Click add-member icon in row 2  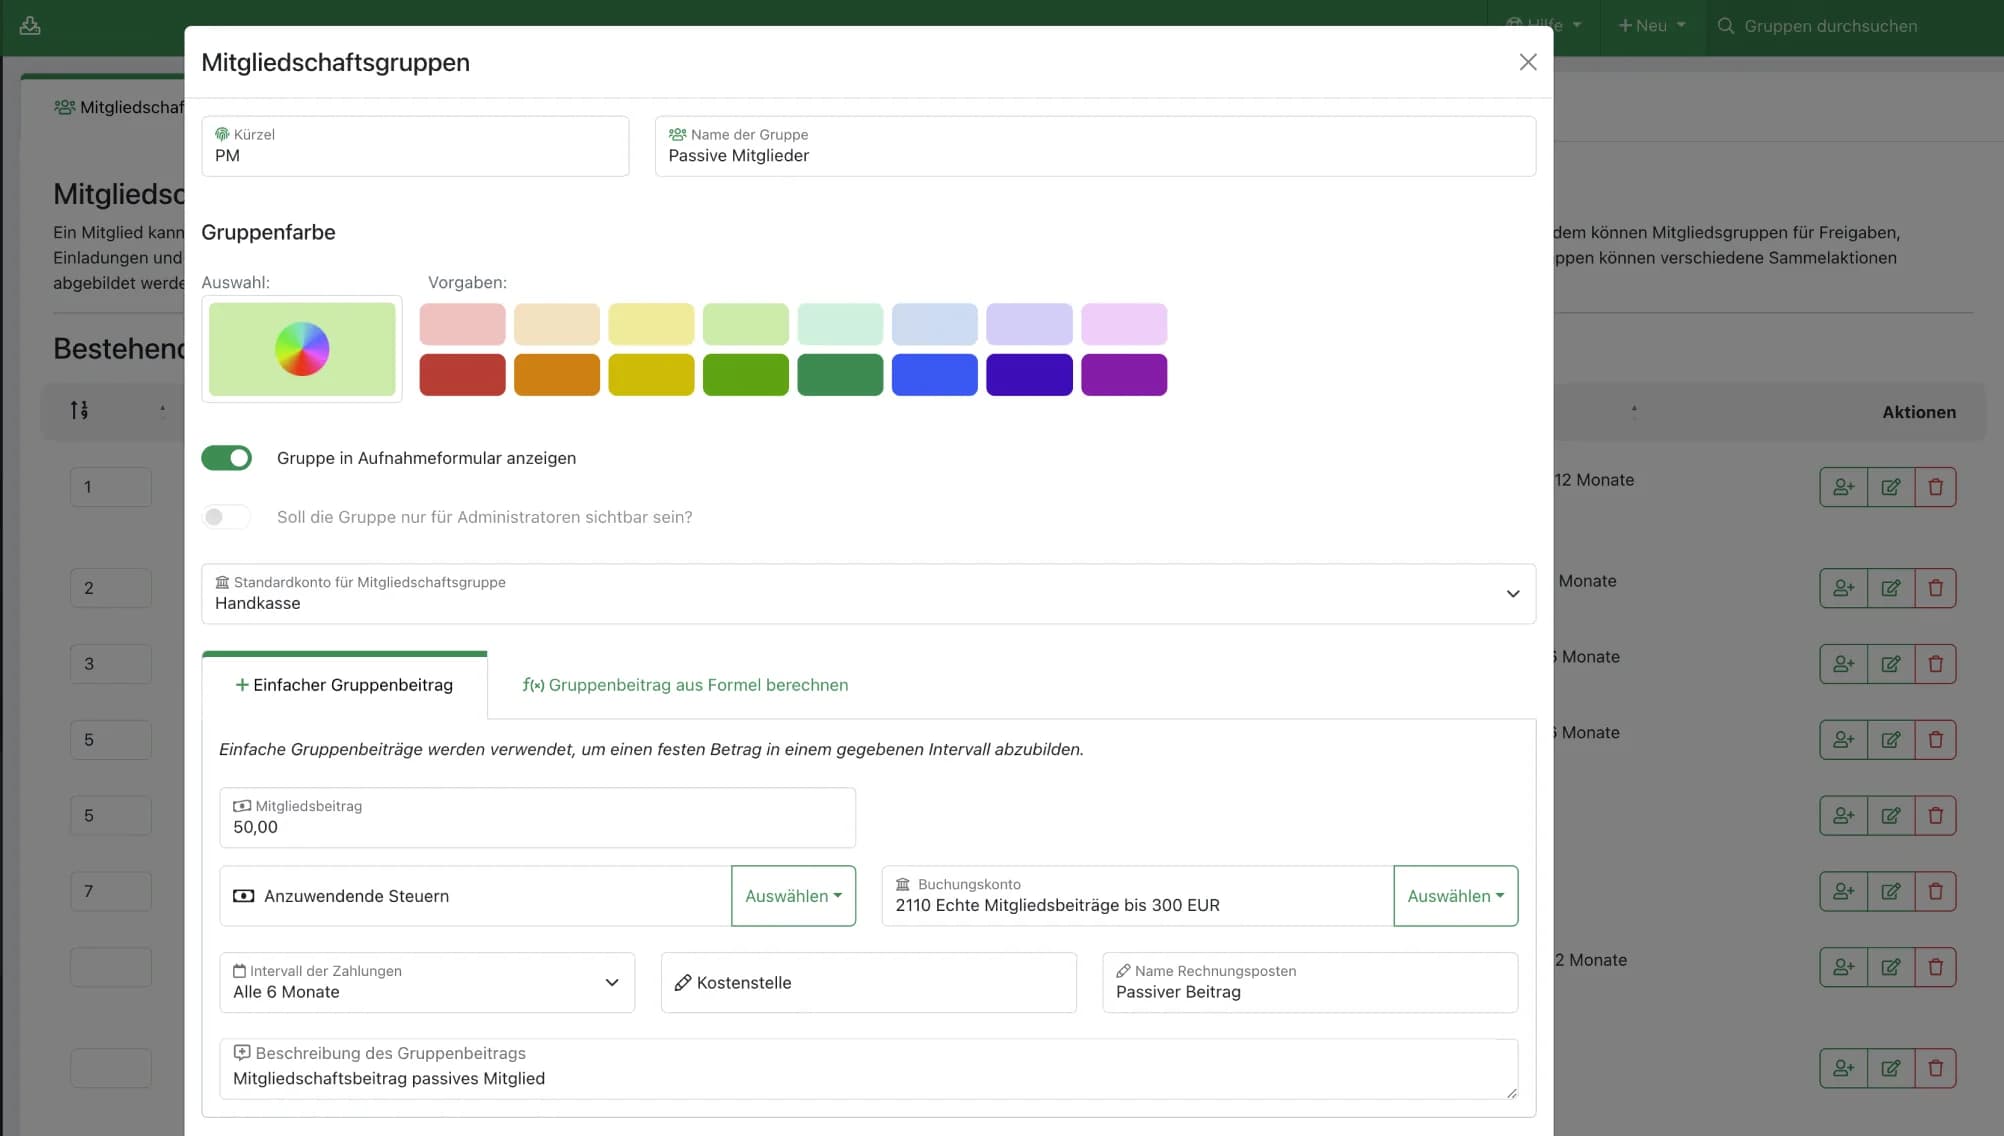[x=1843, y=588]
